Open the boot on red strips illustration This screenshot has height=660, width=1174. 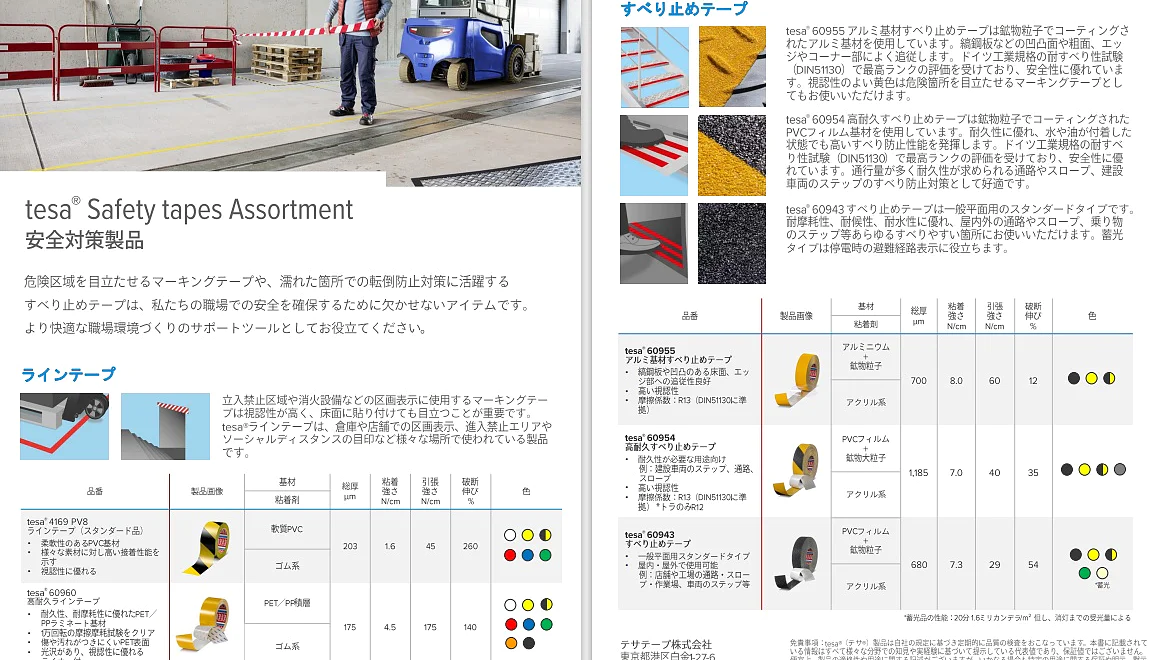[654, 155]
